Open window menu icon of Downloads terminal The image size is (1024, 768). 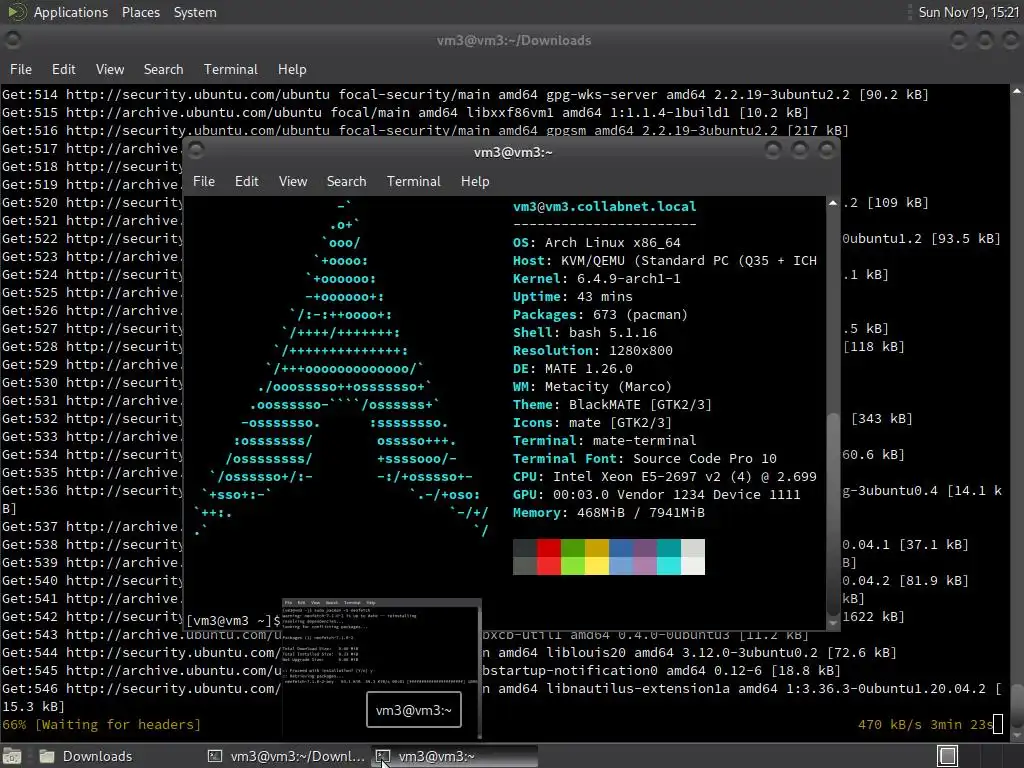pos(12,40)
